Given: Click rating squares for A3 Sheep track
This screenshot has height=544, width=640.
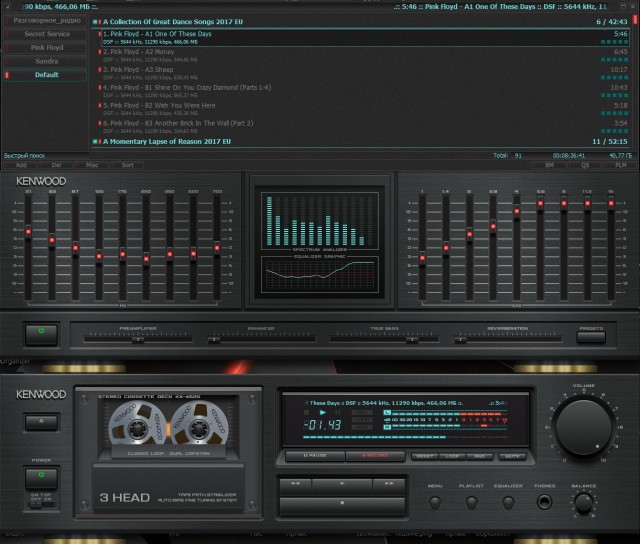Looking at the screenshot, I should pos(614,78).
